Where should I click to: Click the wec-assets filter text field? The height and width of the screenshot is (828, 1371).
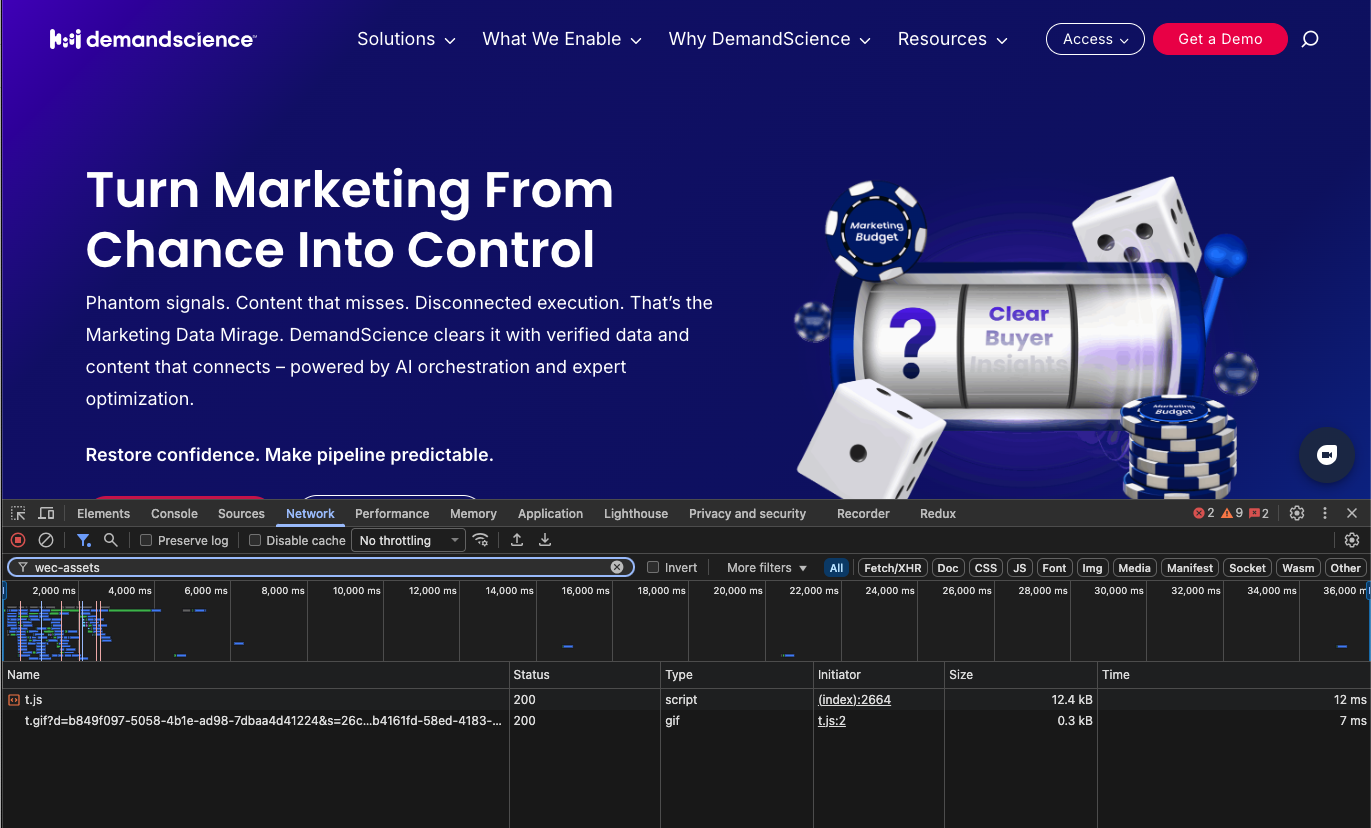(x=320, y=567)
